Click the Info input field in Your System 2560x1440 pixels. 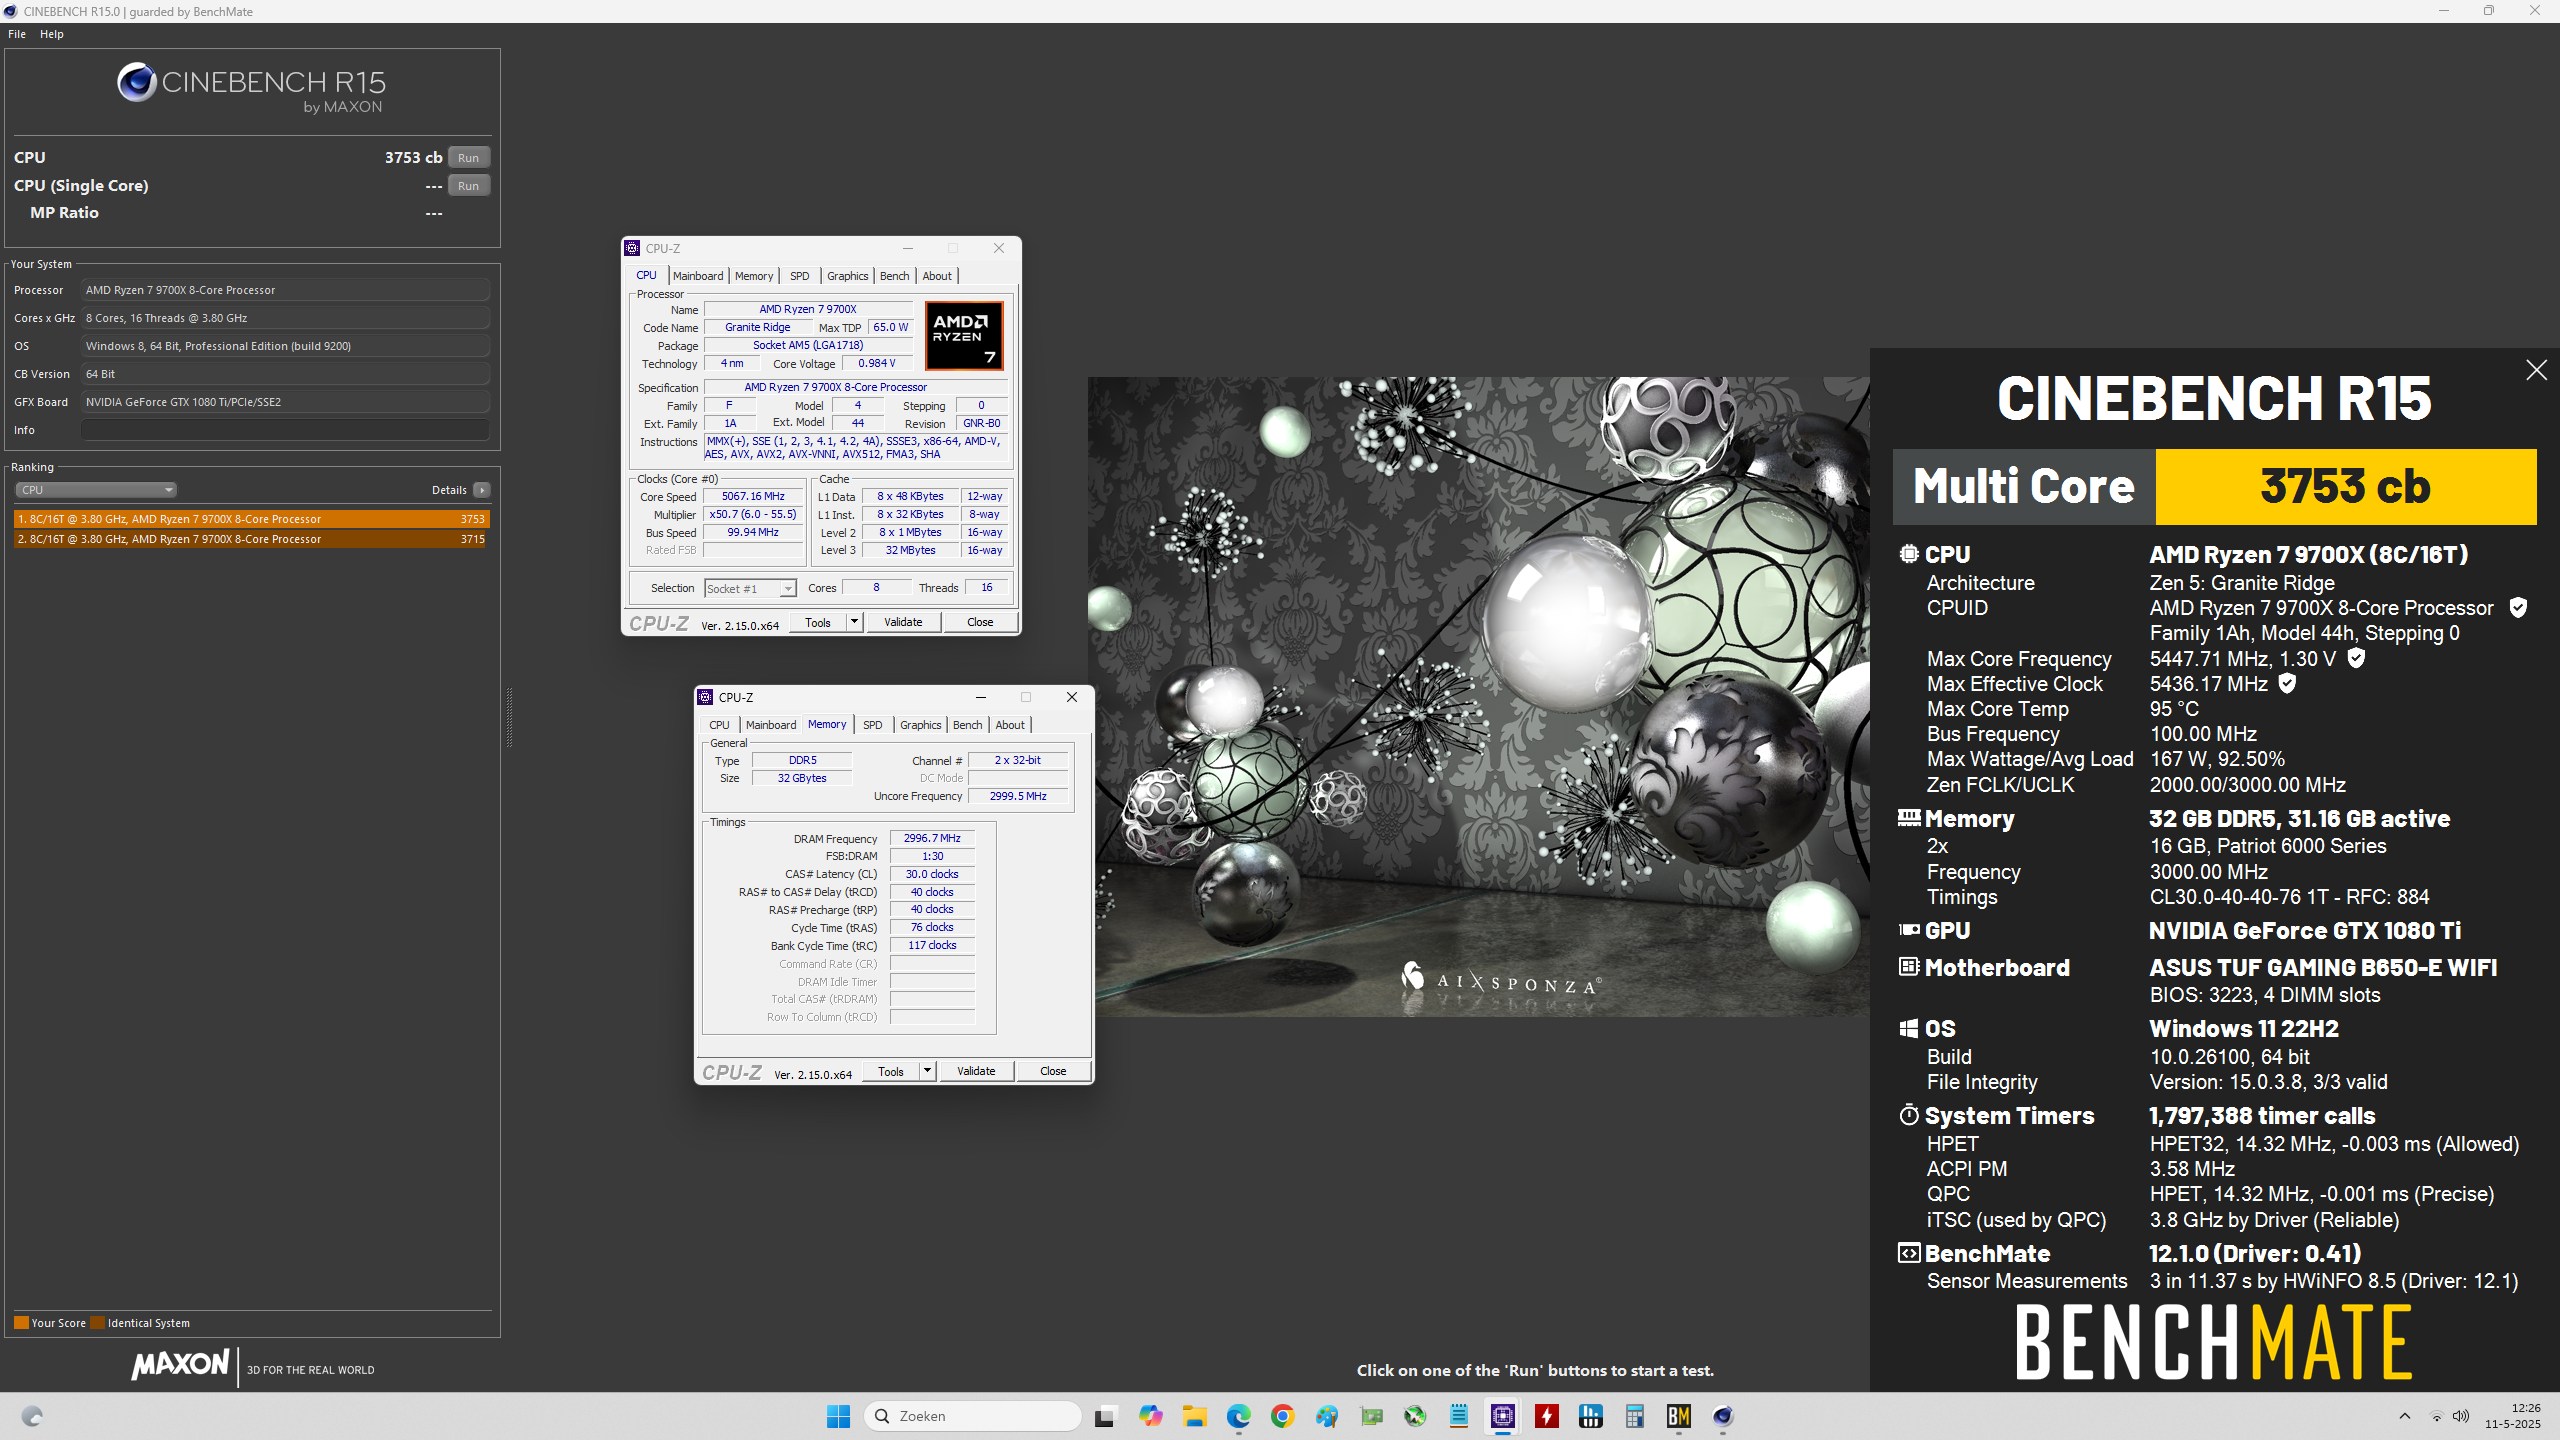point(285,430)
